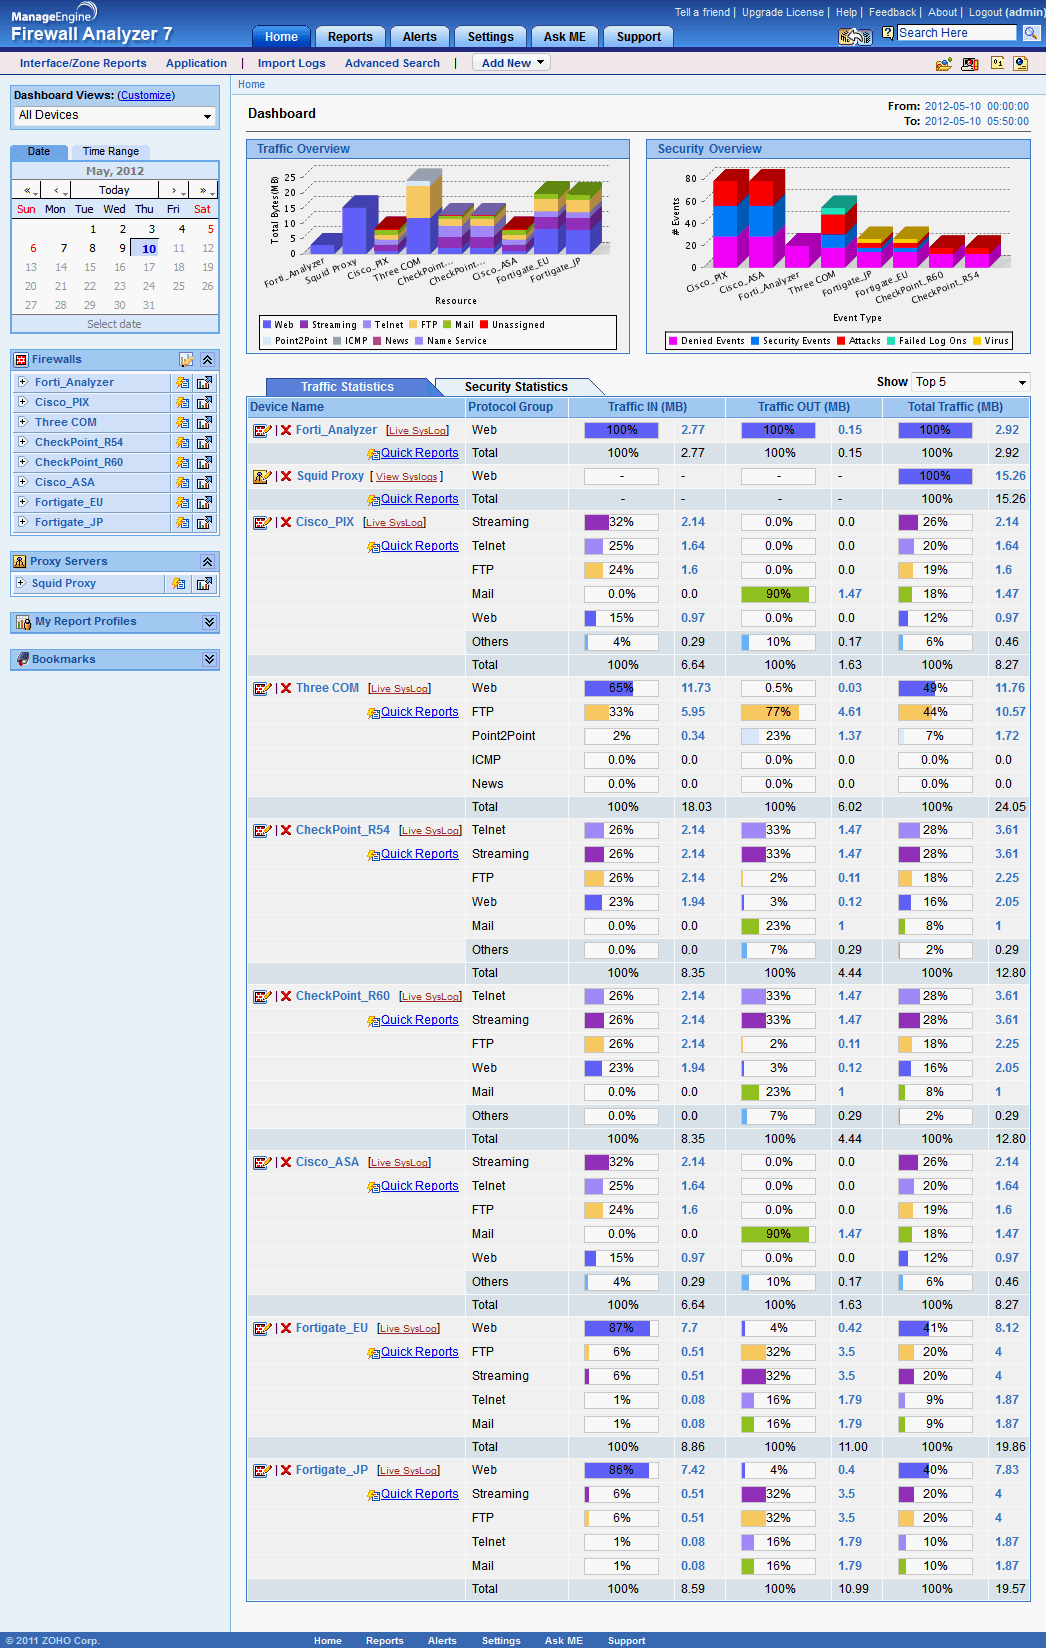
Task: Click the Cisco_PIX bar in Security Overview chart
Action: pyautogui.click(x=731, y=220)
